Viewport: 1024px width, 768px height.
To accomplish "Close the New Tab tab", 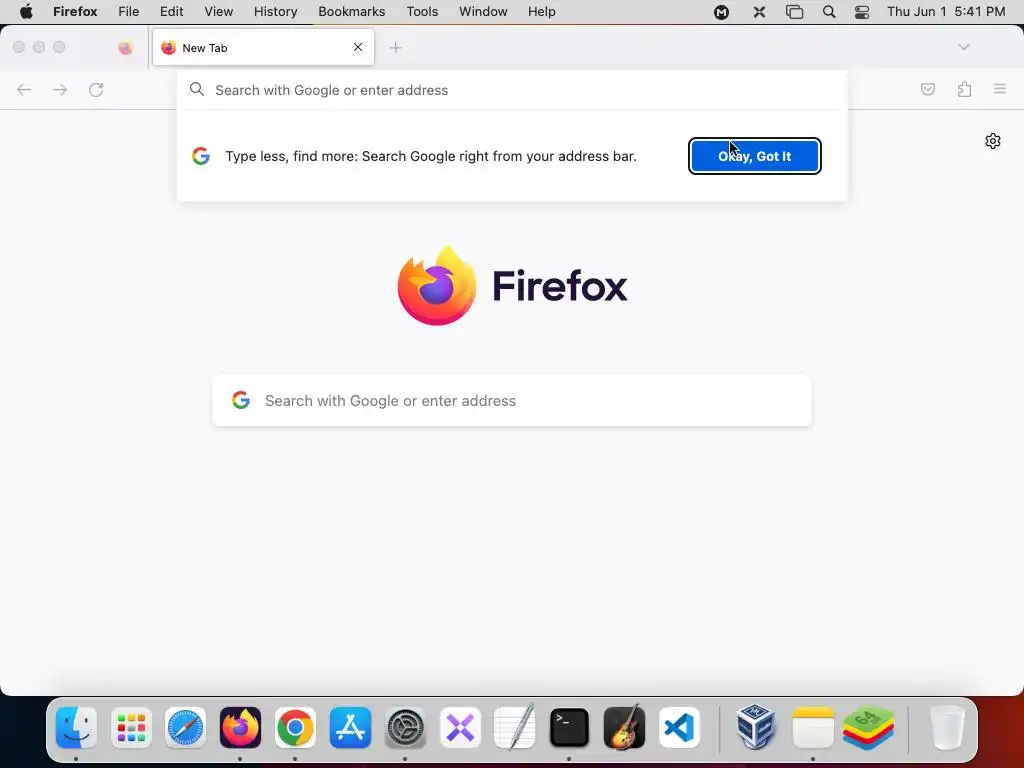I will click(358, 47).
